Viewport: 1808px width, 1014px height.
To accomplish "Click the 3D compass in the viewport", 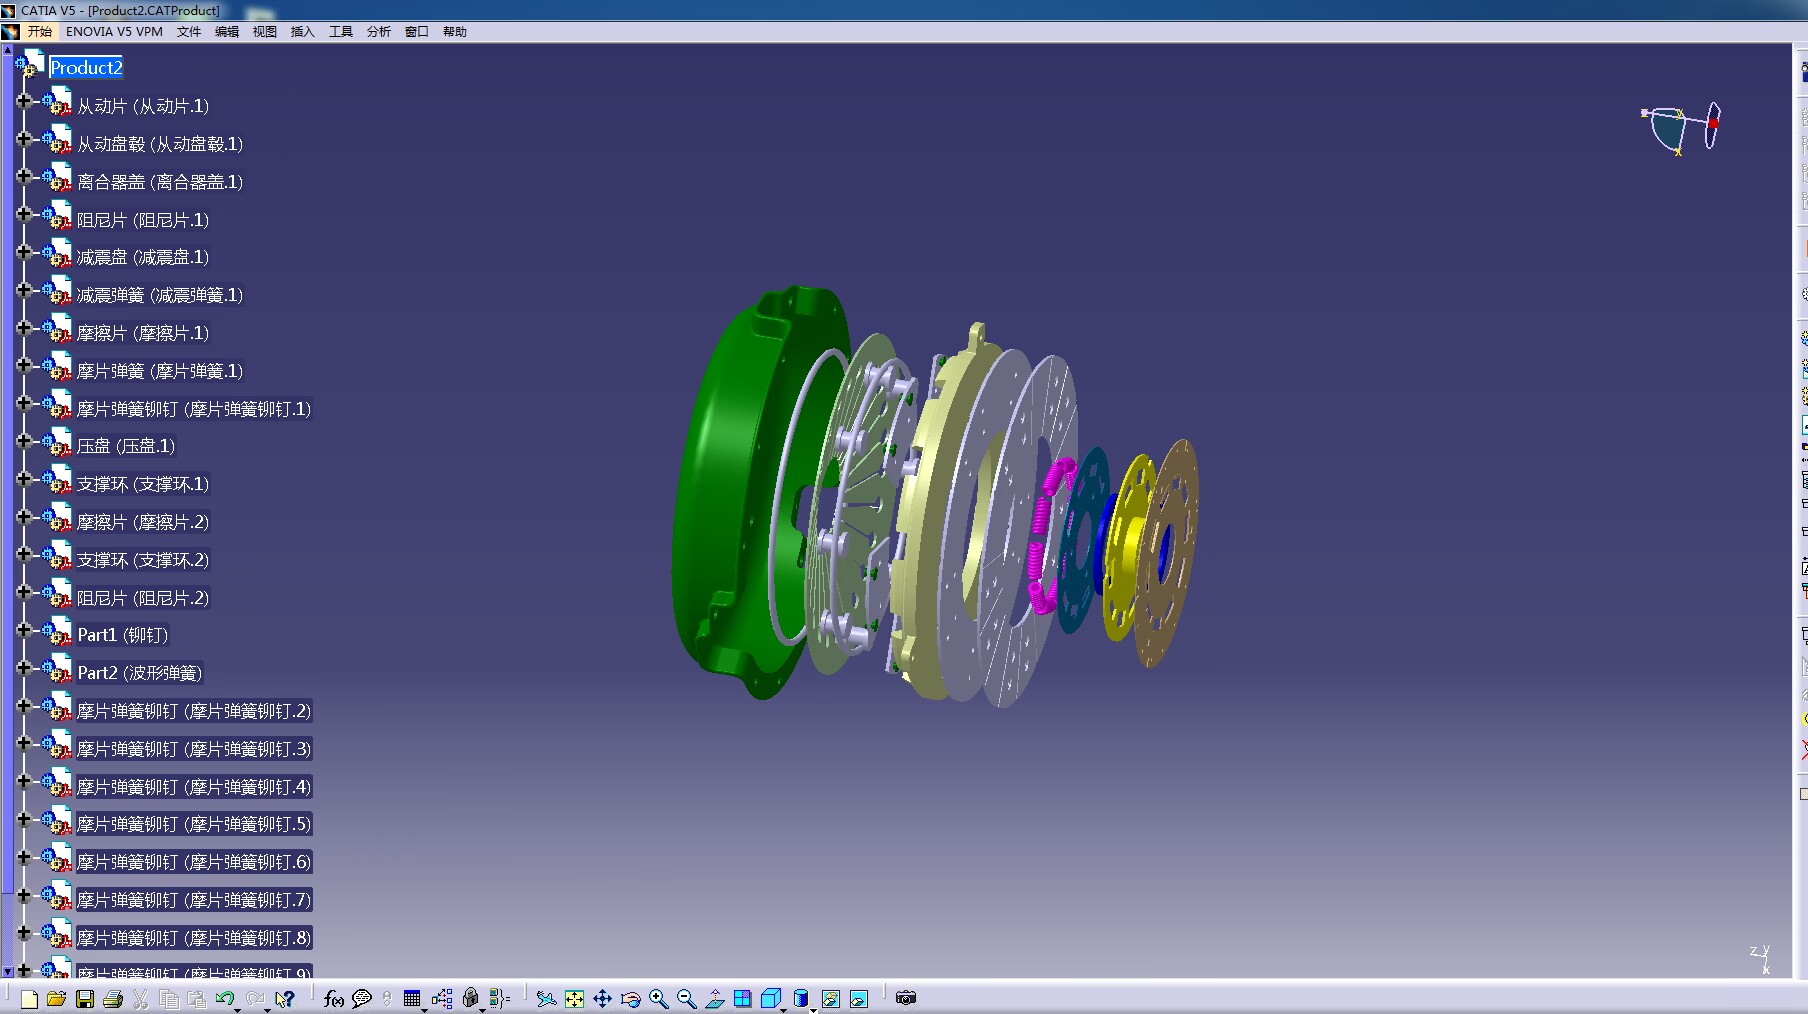I will coord(1682,128).
